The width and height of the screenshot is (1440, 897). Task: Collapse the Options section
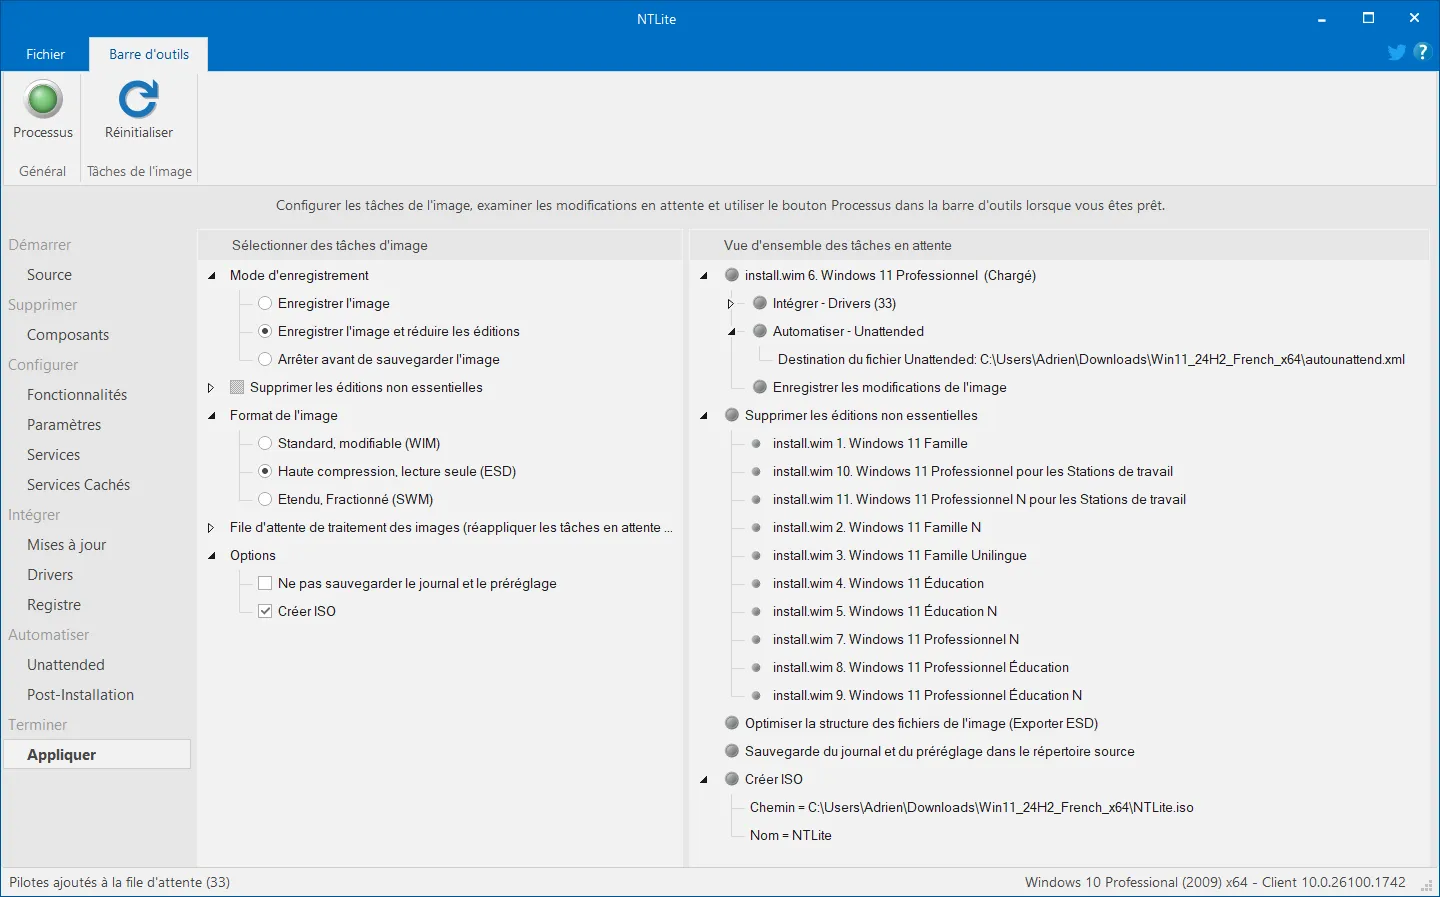tap(211, 555)
